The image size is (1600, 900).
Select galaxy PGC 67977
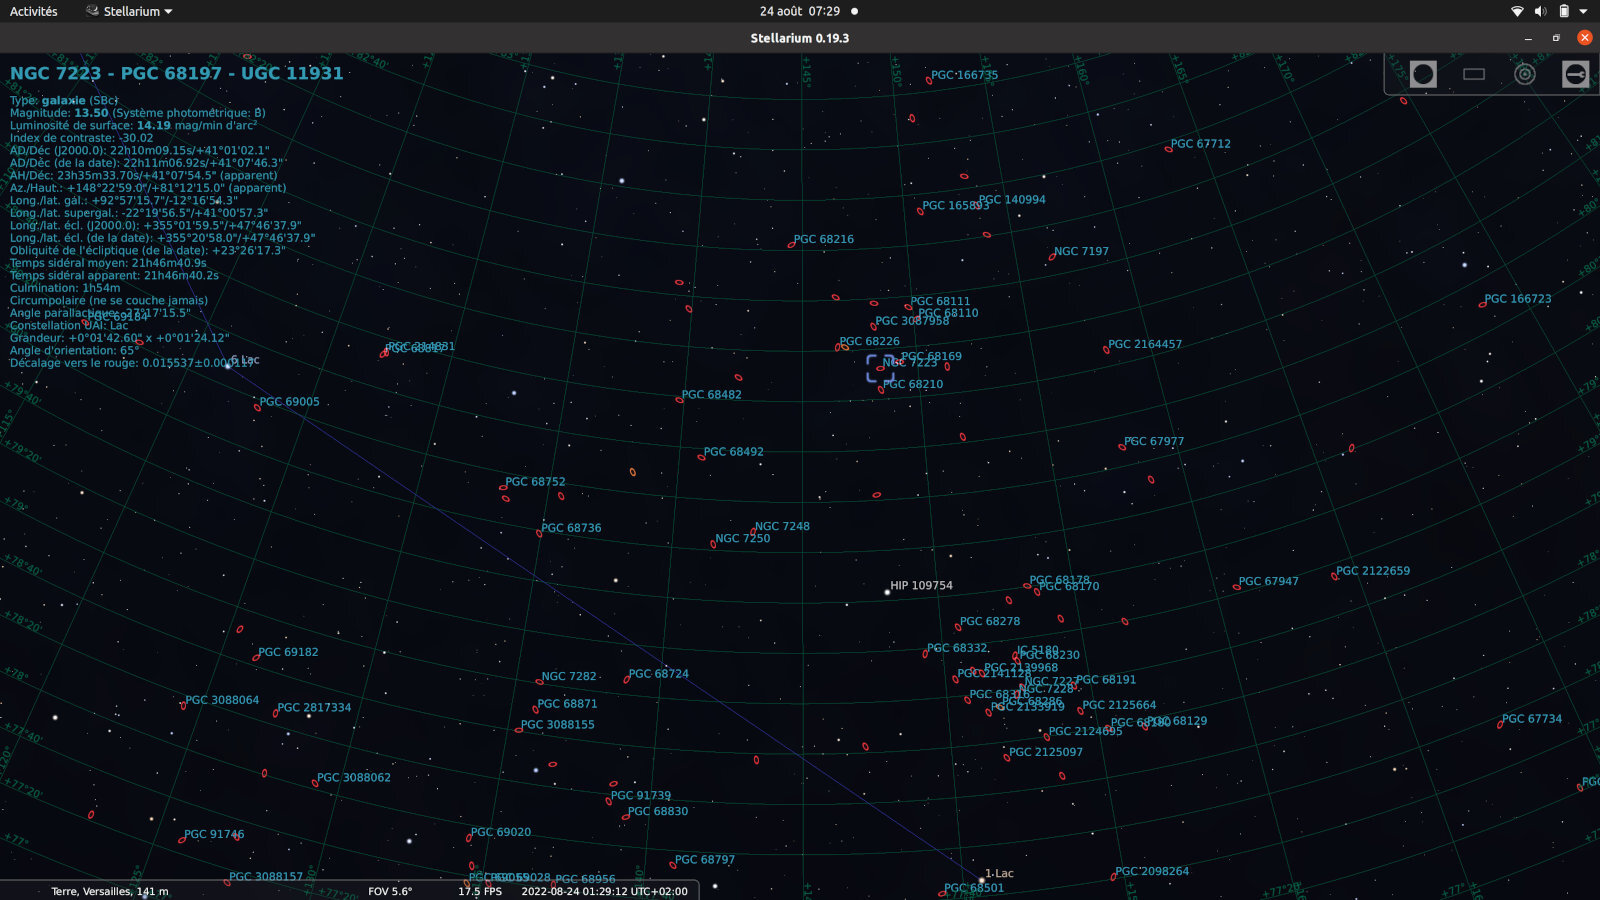point(1153,442)
